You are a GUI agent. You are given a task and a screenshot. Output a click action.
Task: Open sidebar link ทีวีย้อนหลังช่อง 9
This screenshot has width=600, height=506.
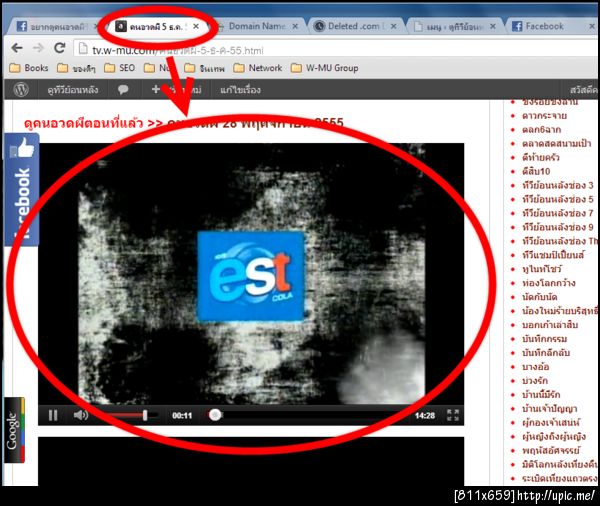(558, 227)
